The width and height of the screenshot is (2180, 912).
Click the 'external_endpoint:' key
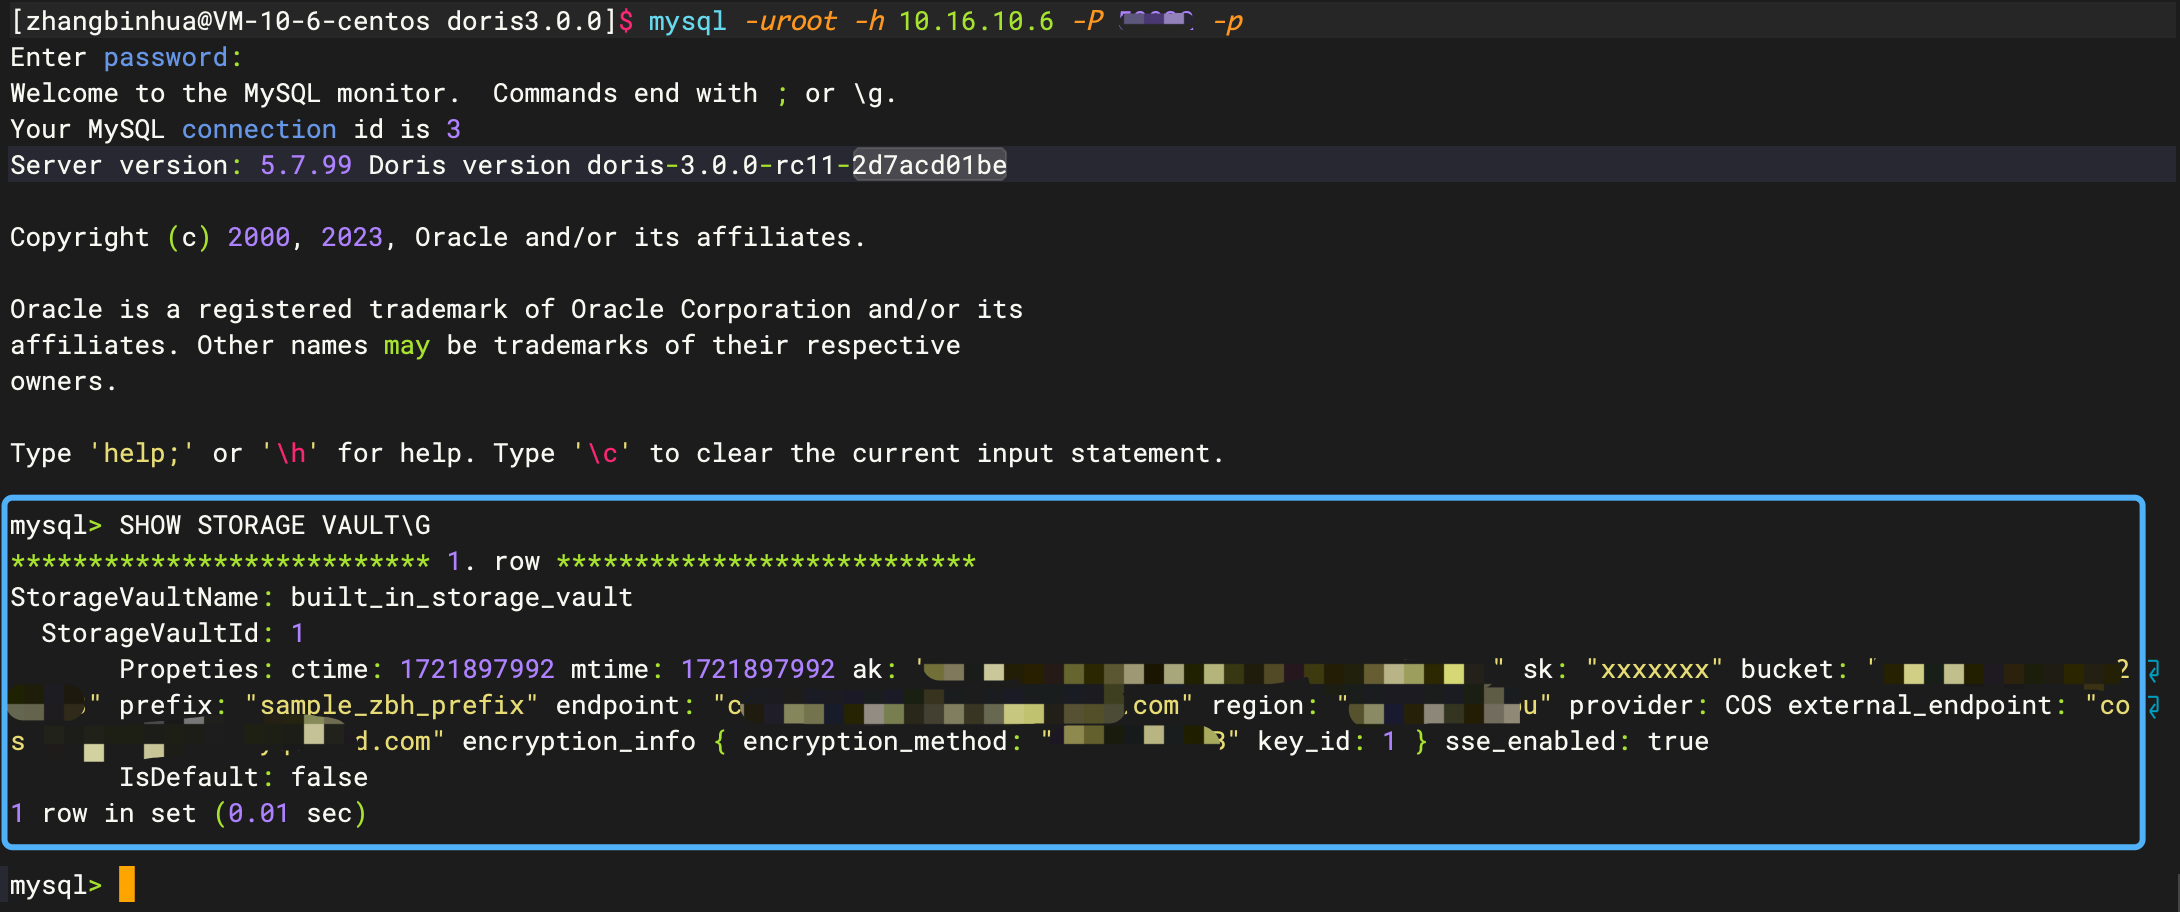point(1927,705)
